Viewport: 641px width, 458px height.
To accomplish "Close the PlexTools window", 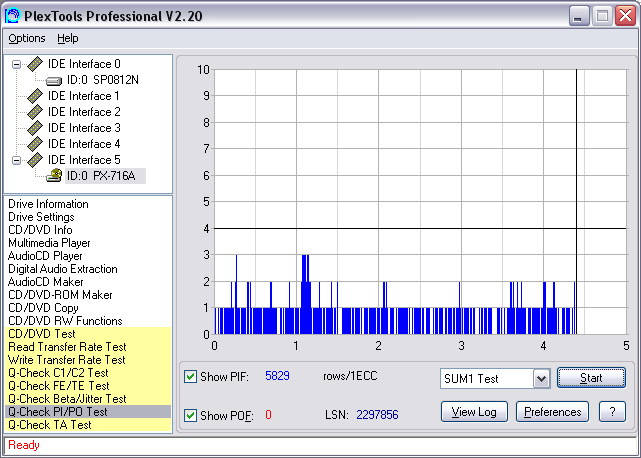I will coord(625,16).
